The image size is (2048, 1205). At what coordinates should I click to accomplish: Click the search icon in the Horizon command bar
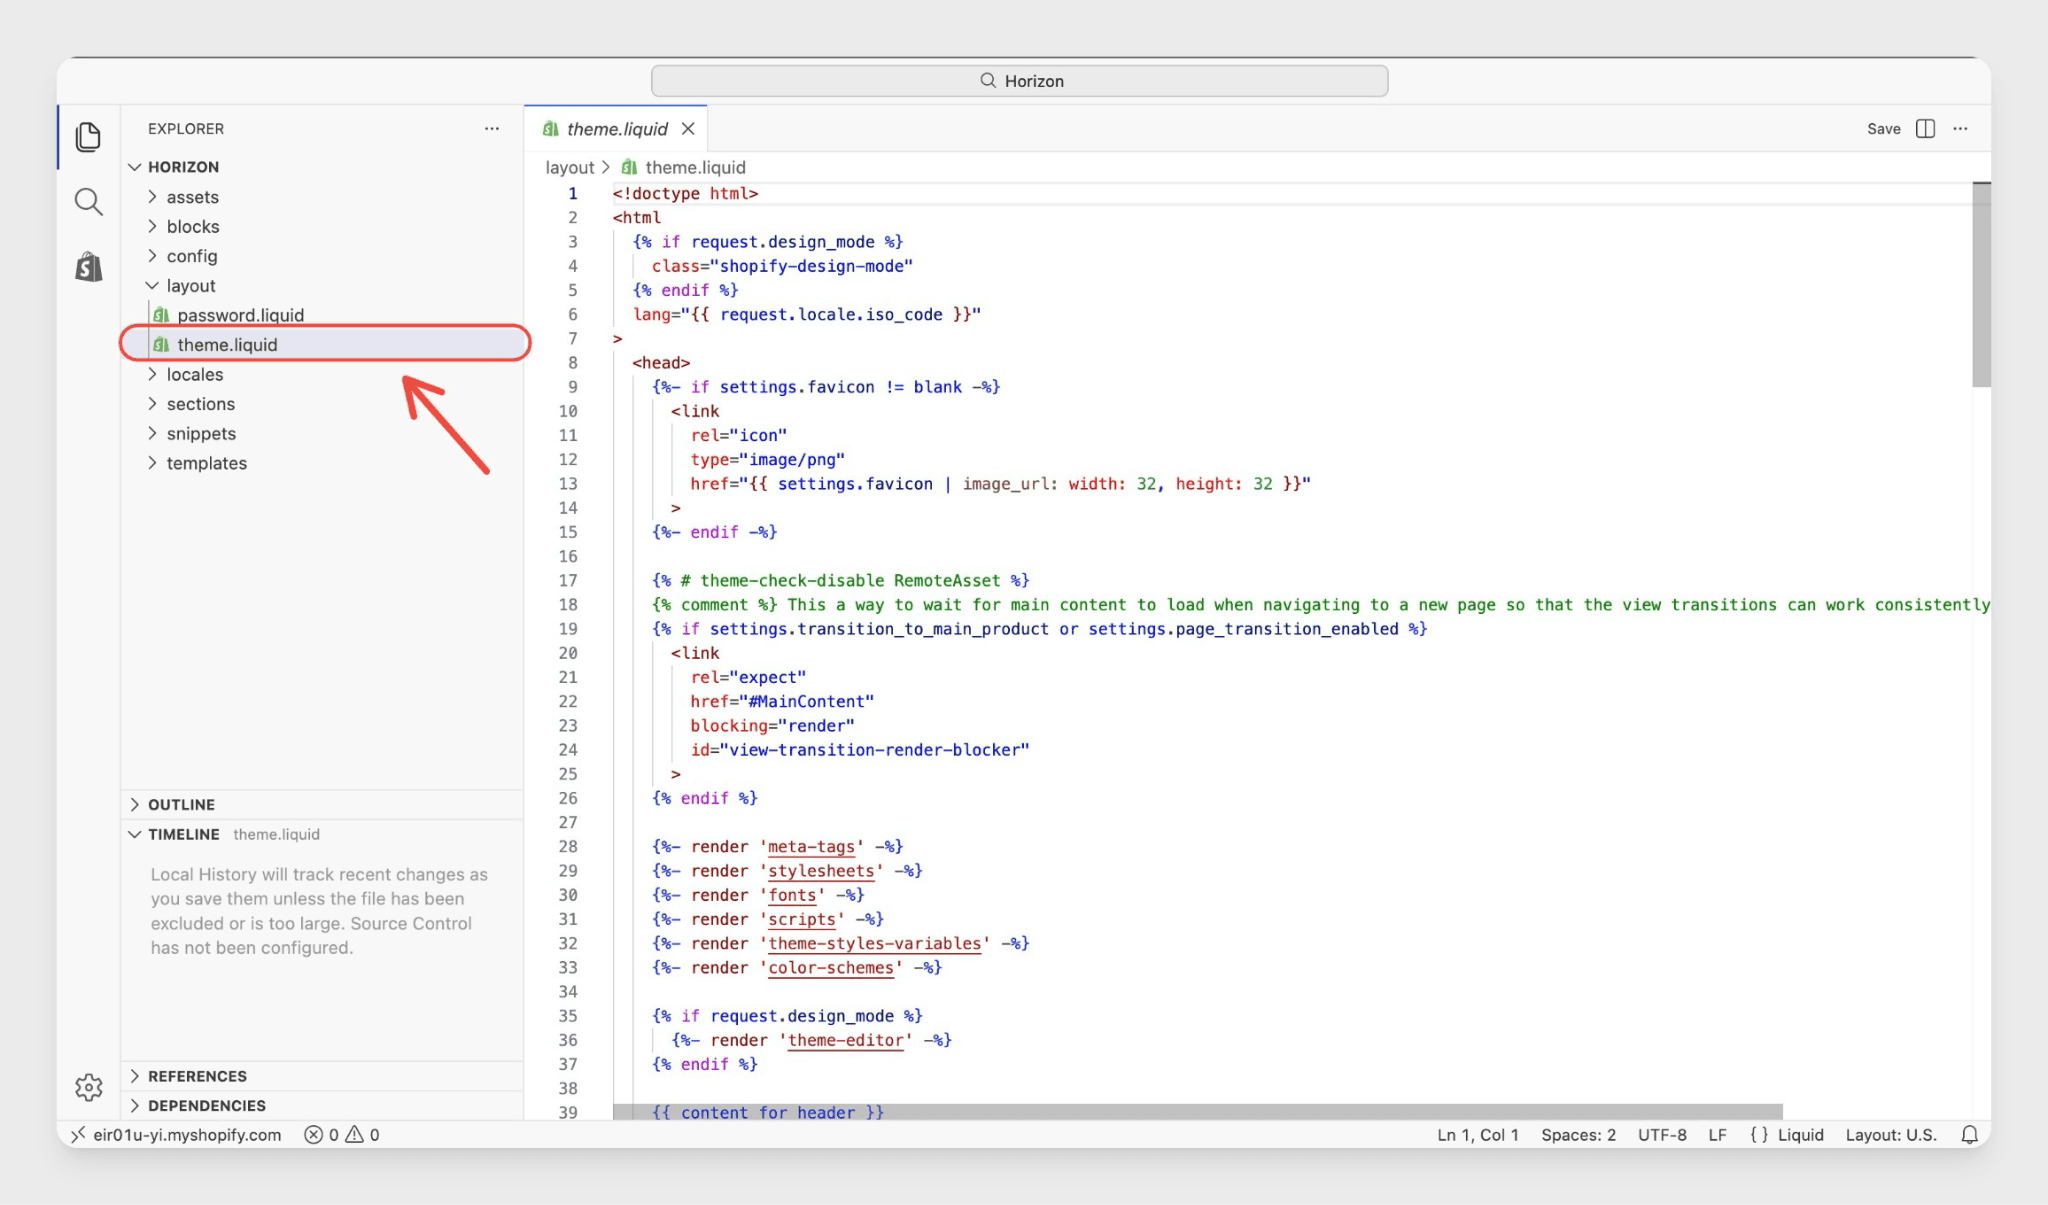pos(988,81)
